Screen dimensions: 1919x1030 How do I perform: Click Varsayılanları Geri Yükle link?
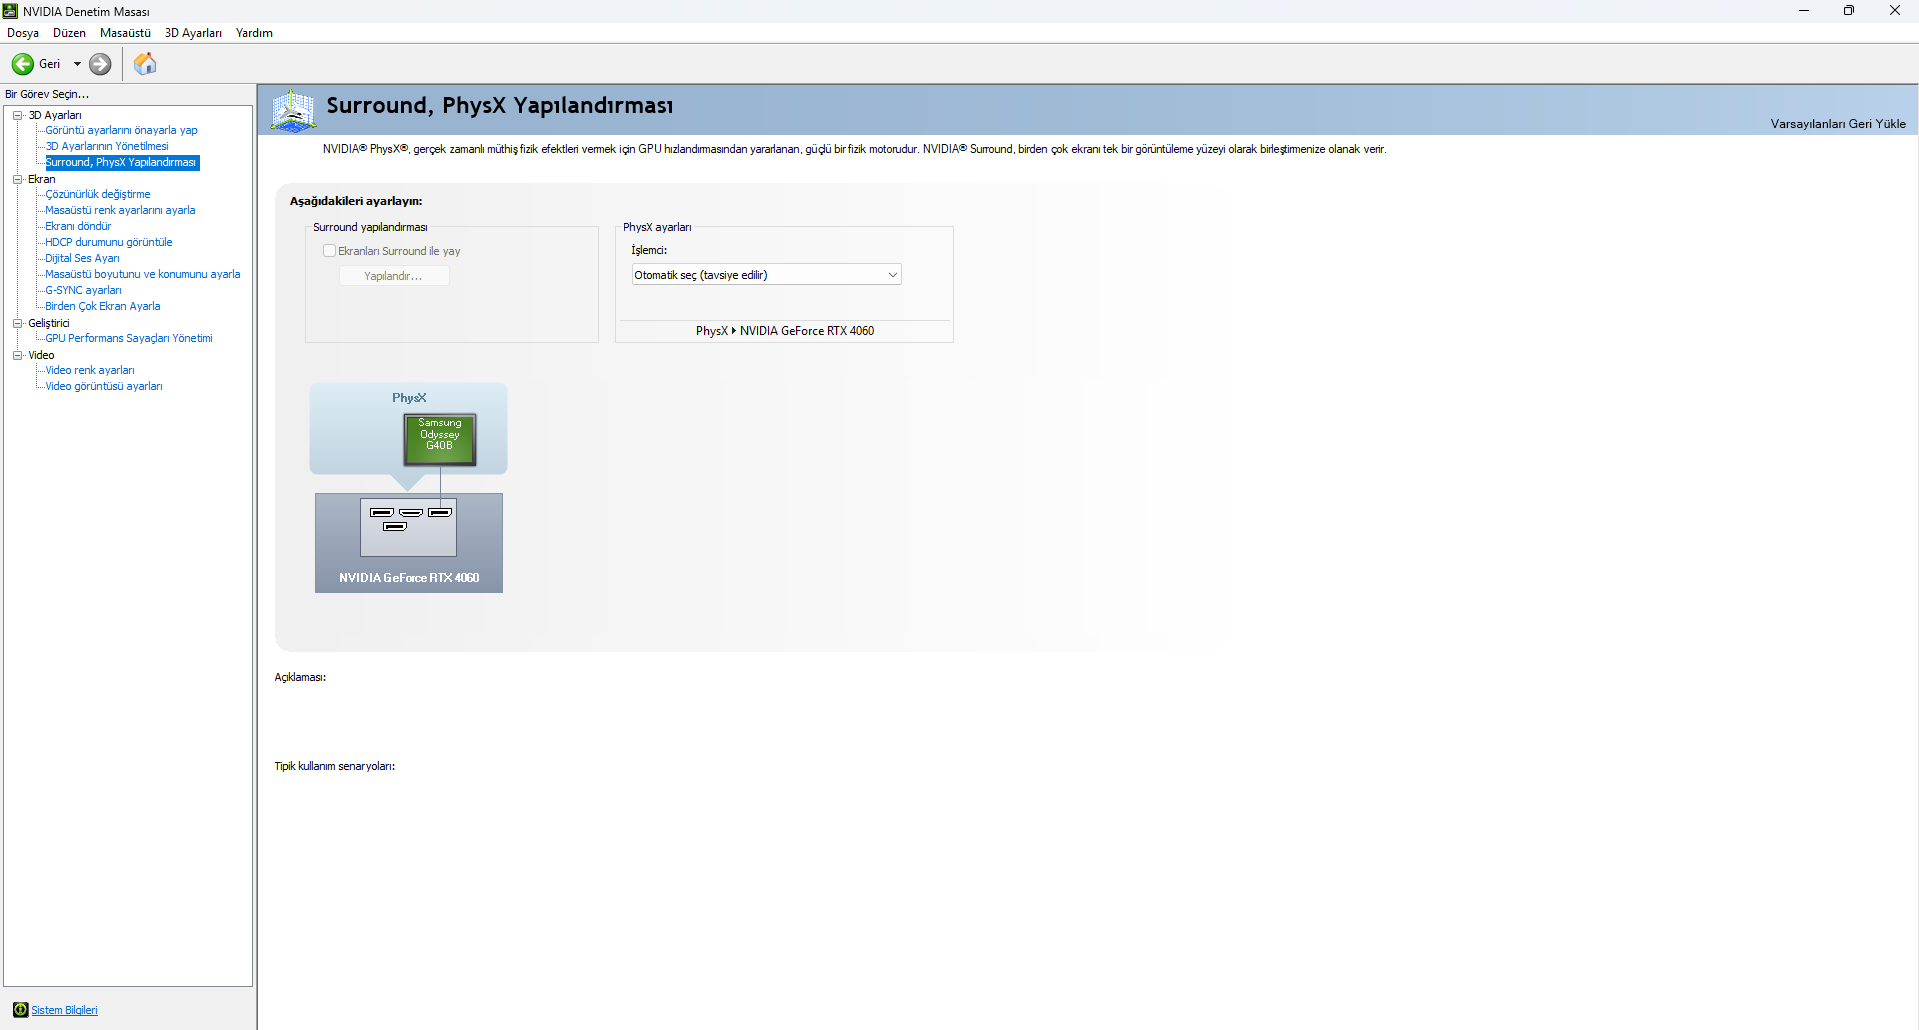[x=1838, y=124]
